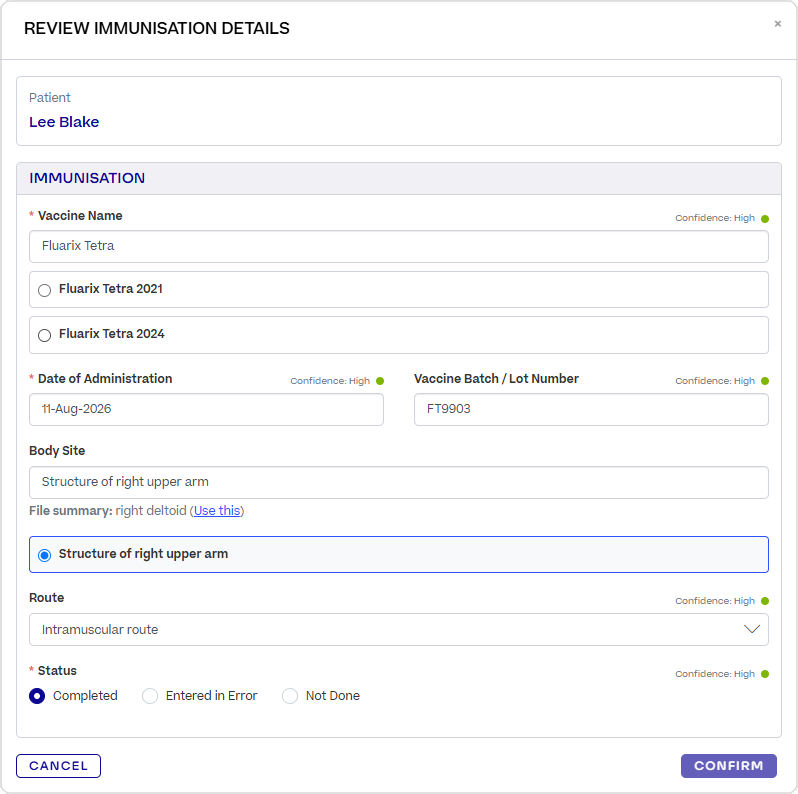Set status to Not Done

pos(290,696)
